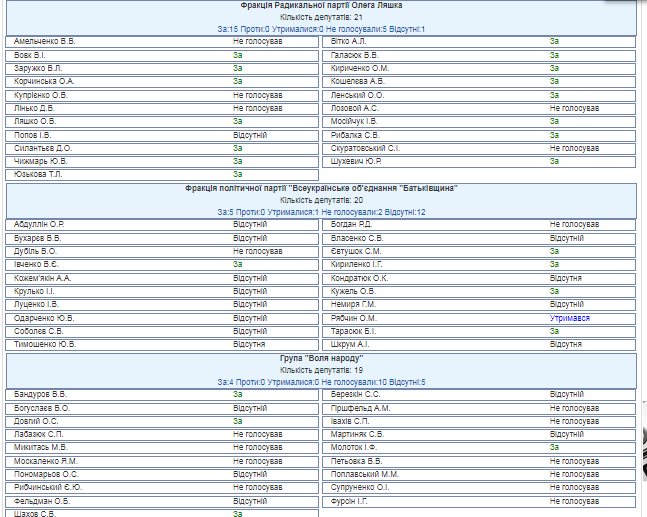The image size is (647, 517).
Task: Click the Утримався status for Рябчин О.М.
Action: click(x=569, y=319)
